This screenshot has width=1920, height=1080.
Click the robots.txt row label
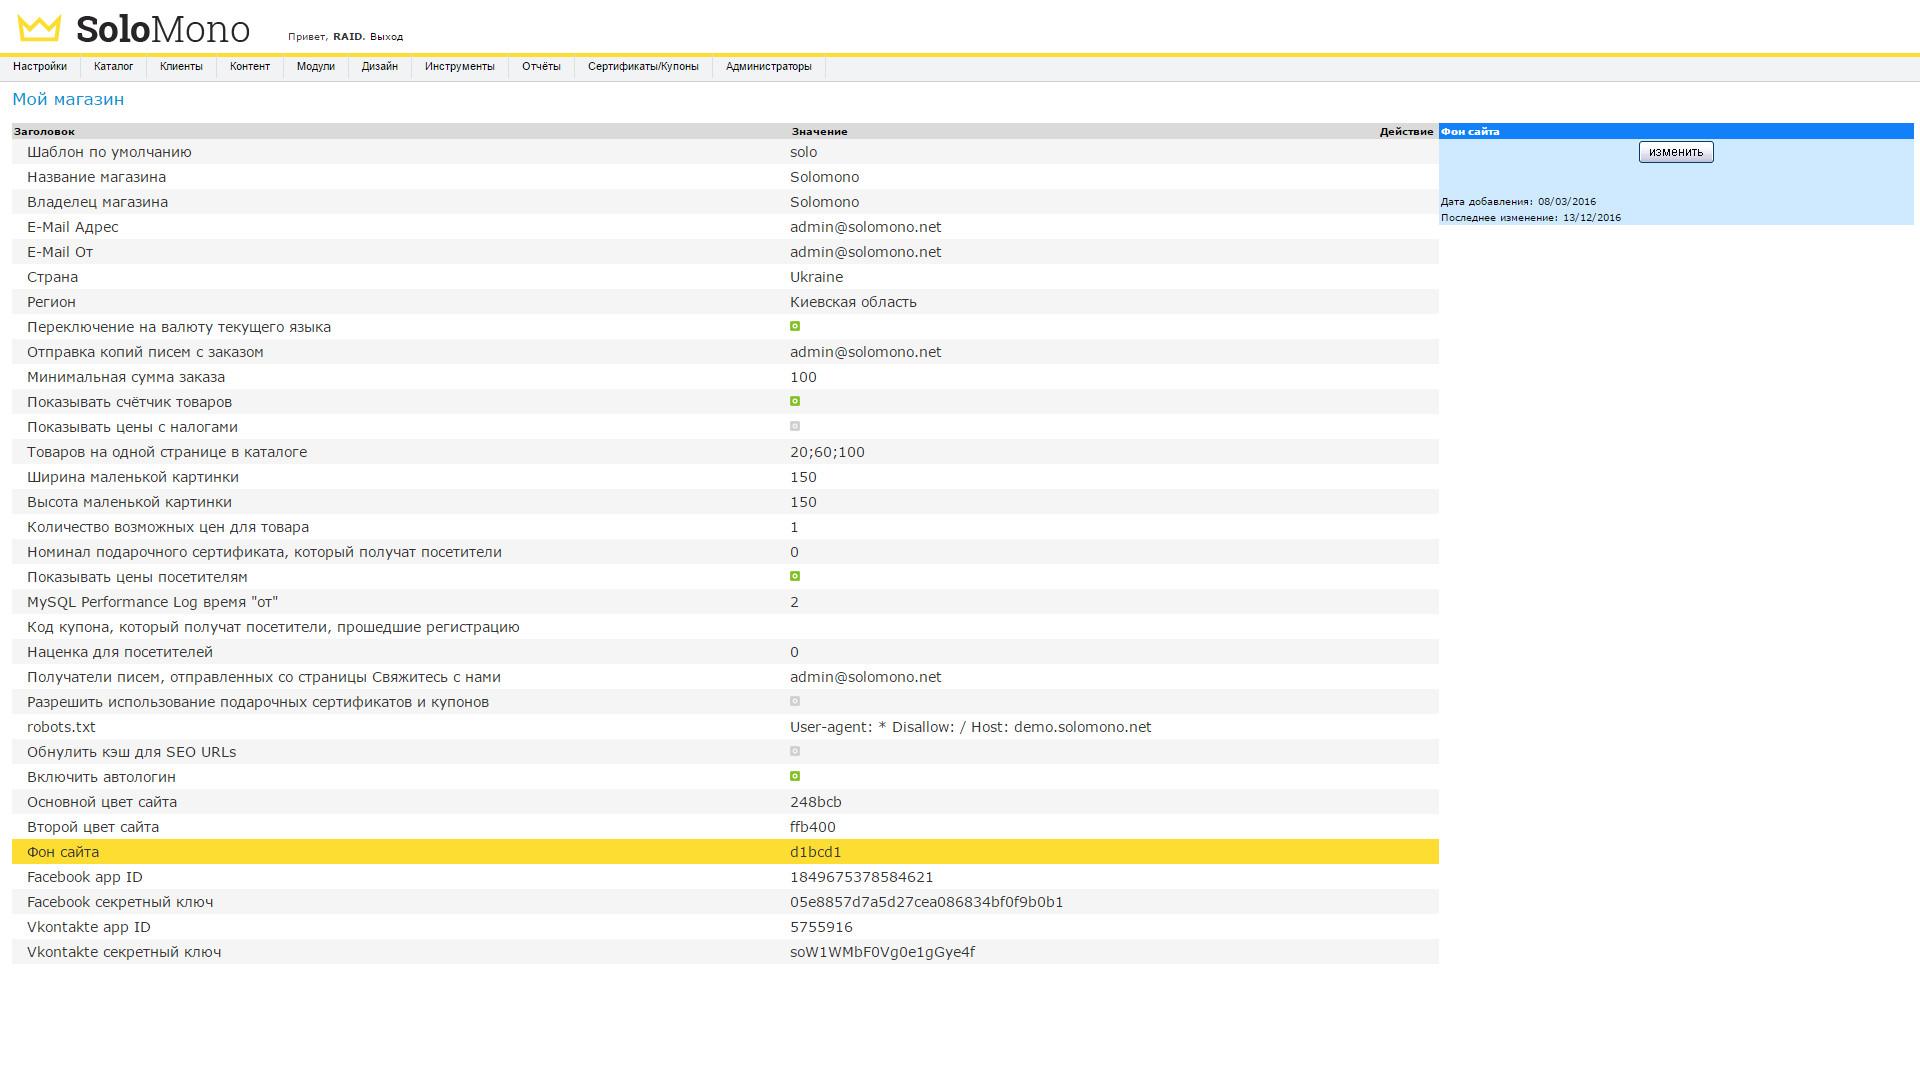point(61,727)
